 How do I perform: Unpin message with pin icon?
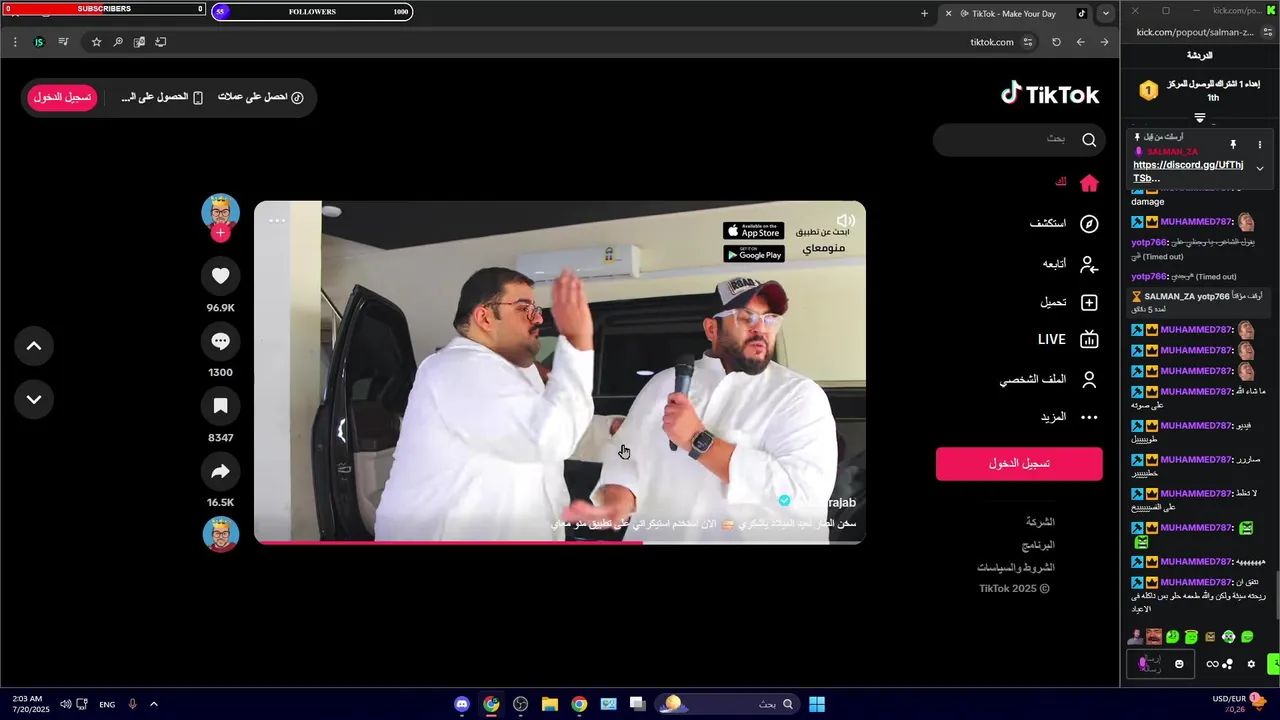(x=1233, y=145)
